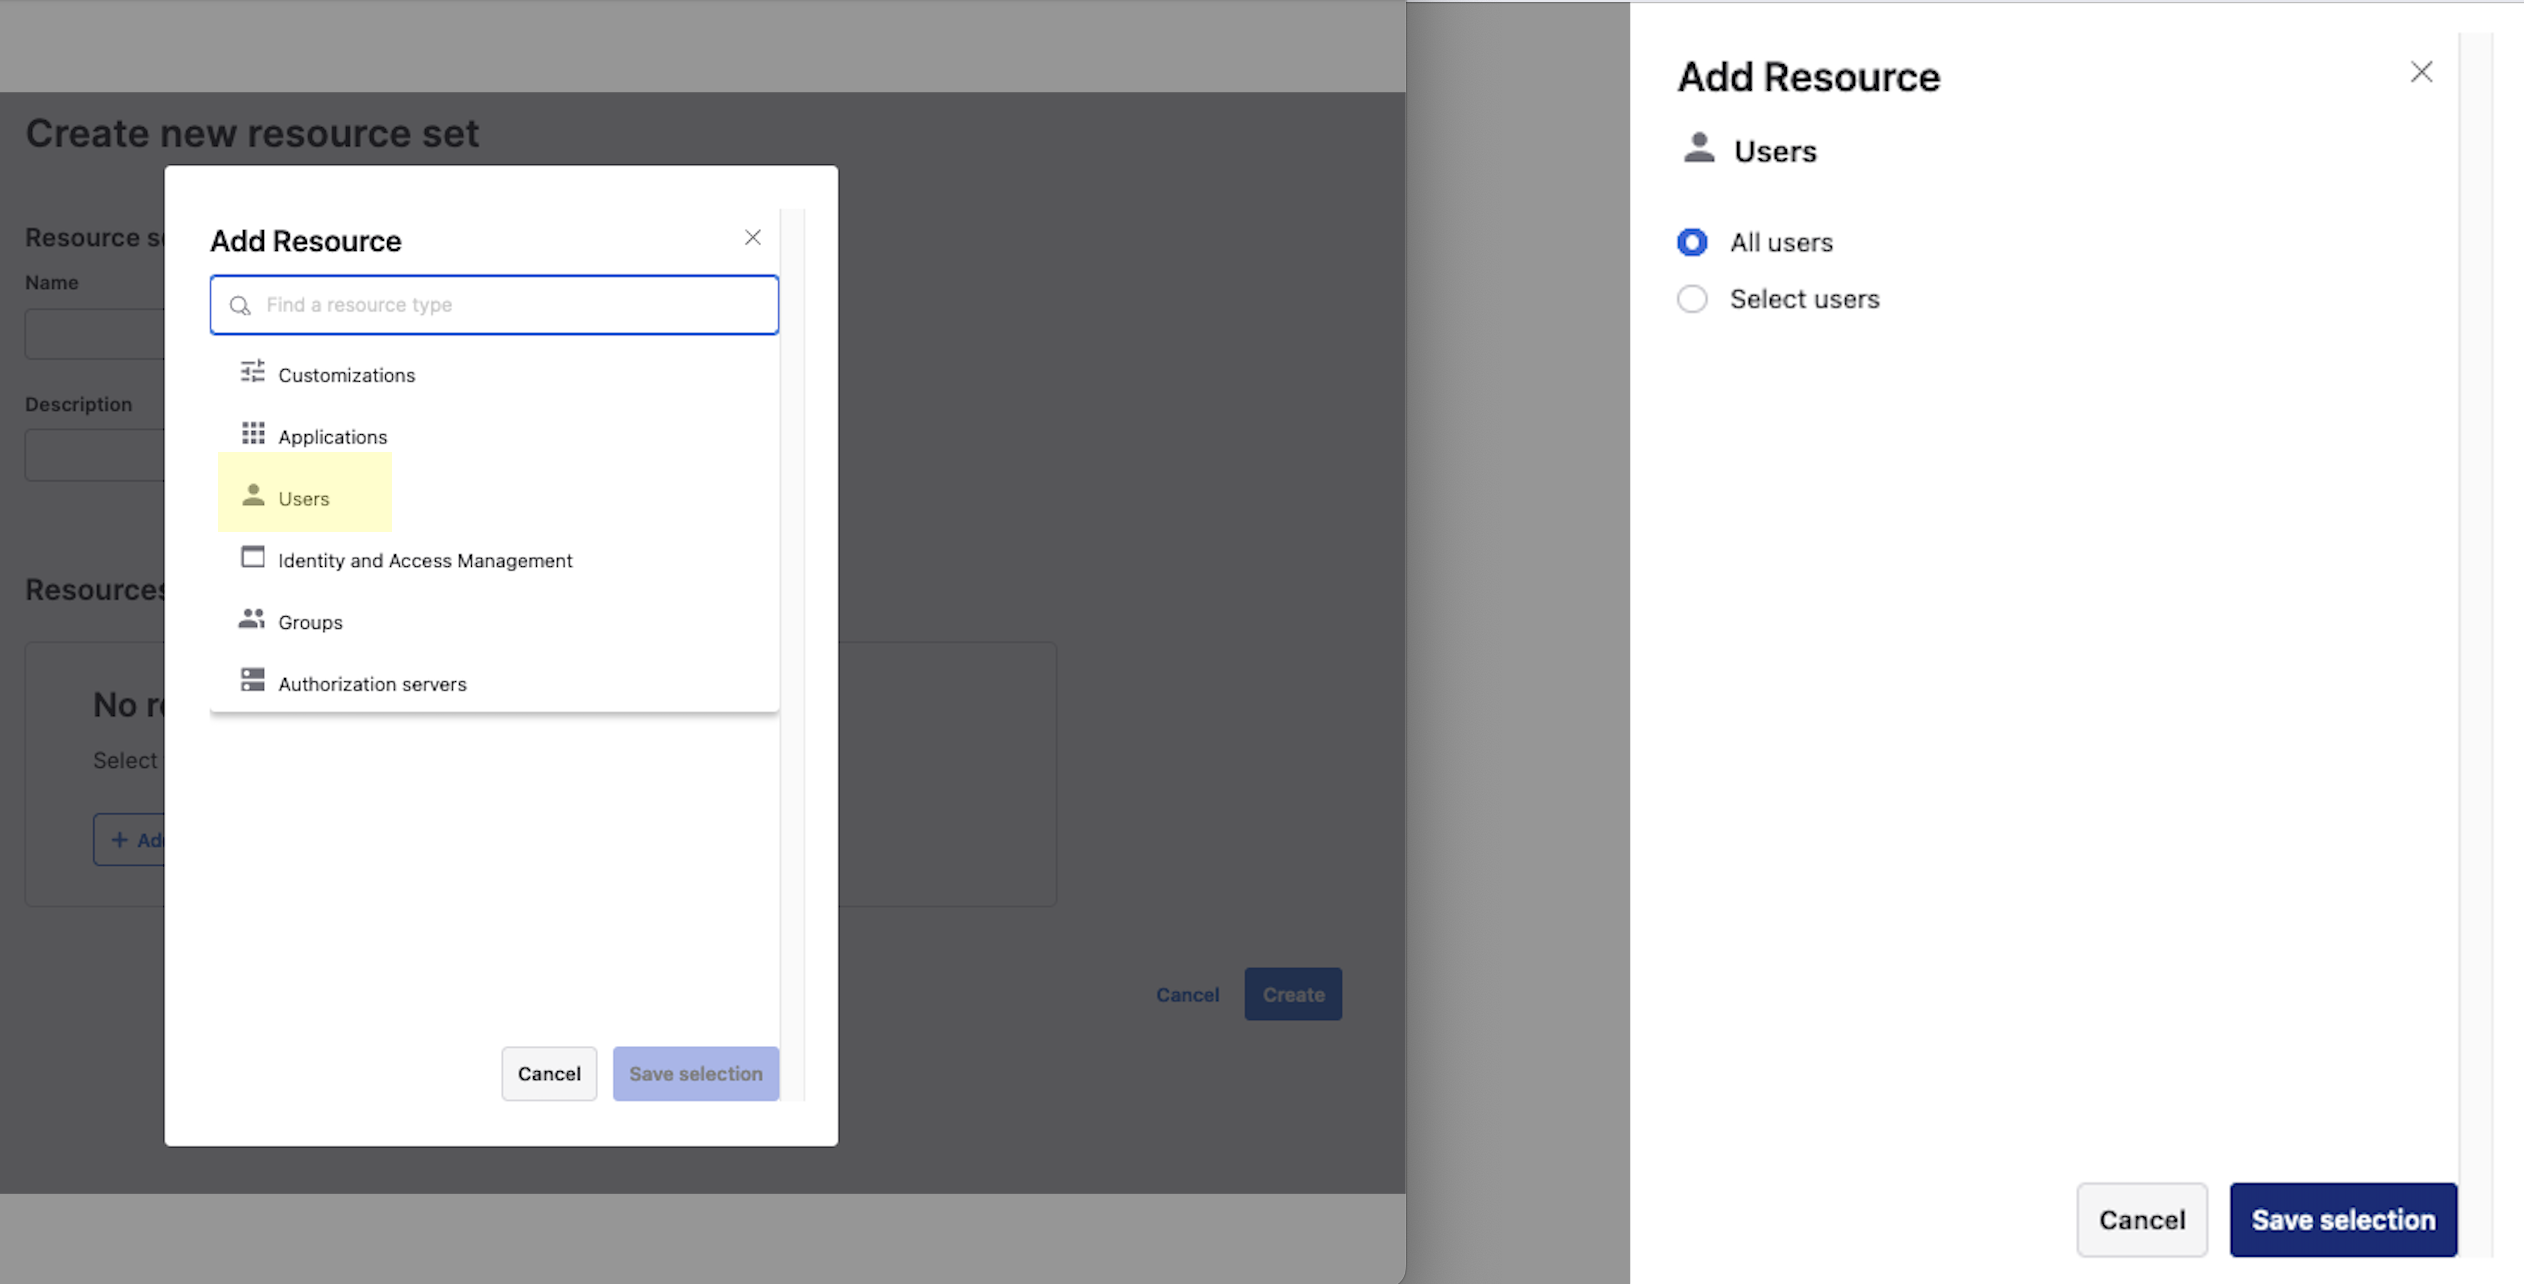Click the Cancel link beside Create
This screenshot has height=1284, width=2524.
pos(1187,994)
